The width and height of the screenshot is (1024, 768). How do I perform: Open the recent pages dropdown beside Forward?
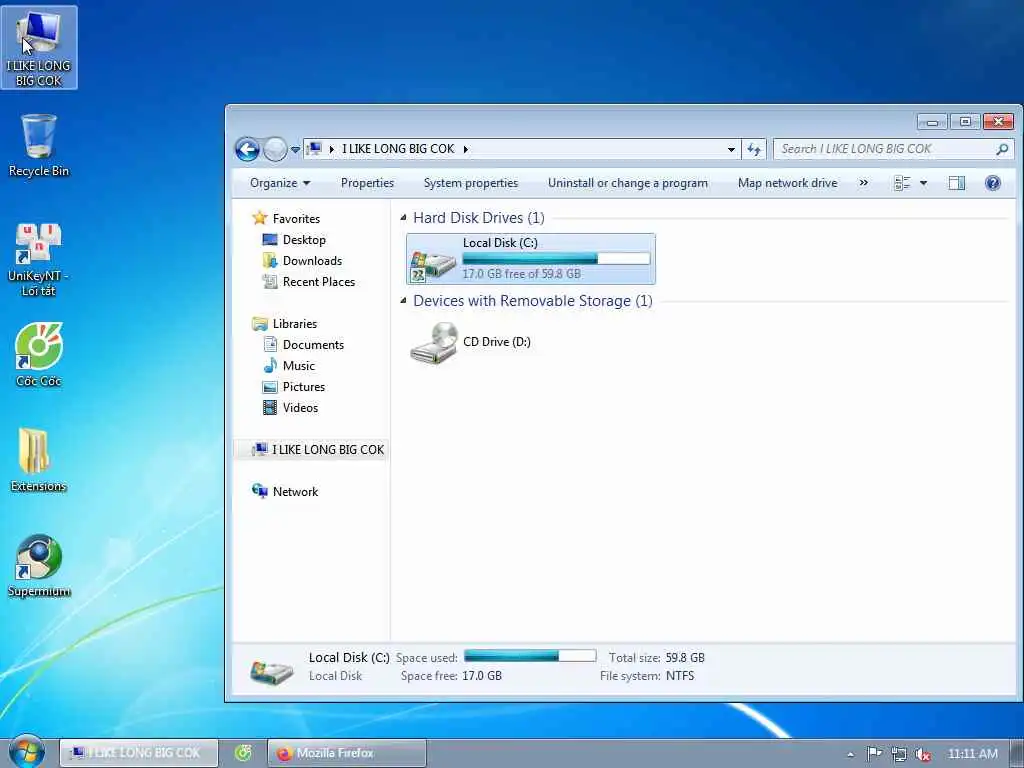coord(295,150)
